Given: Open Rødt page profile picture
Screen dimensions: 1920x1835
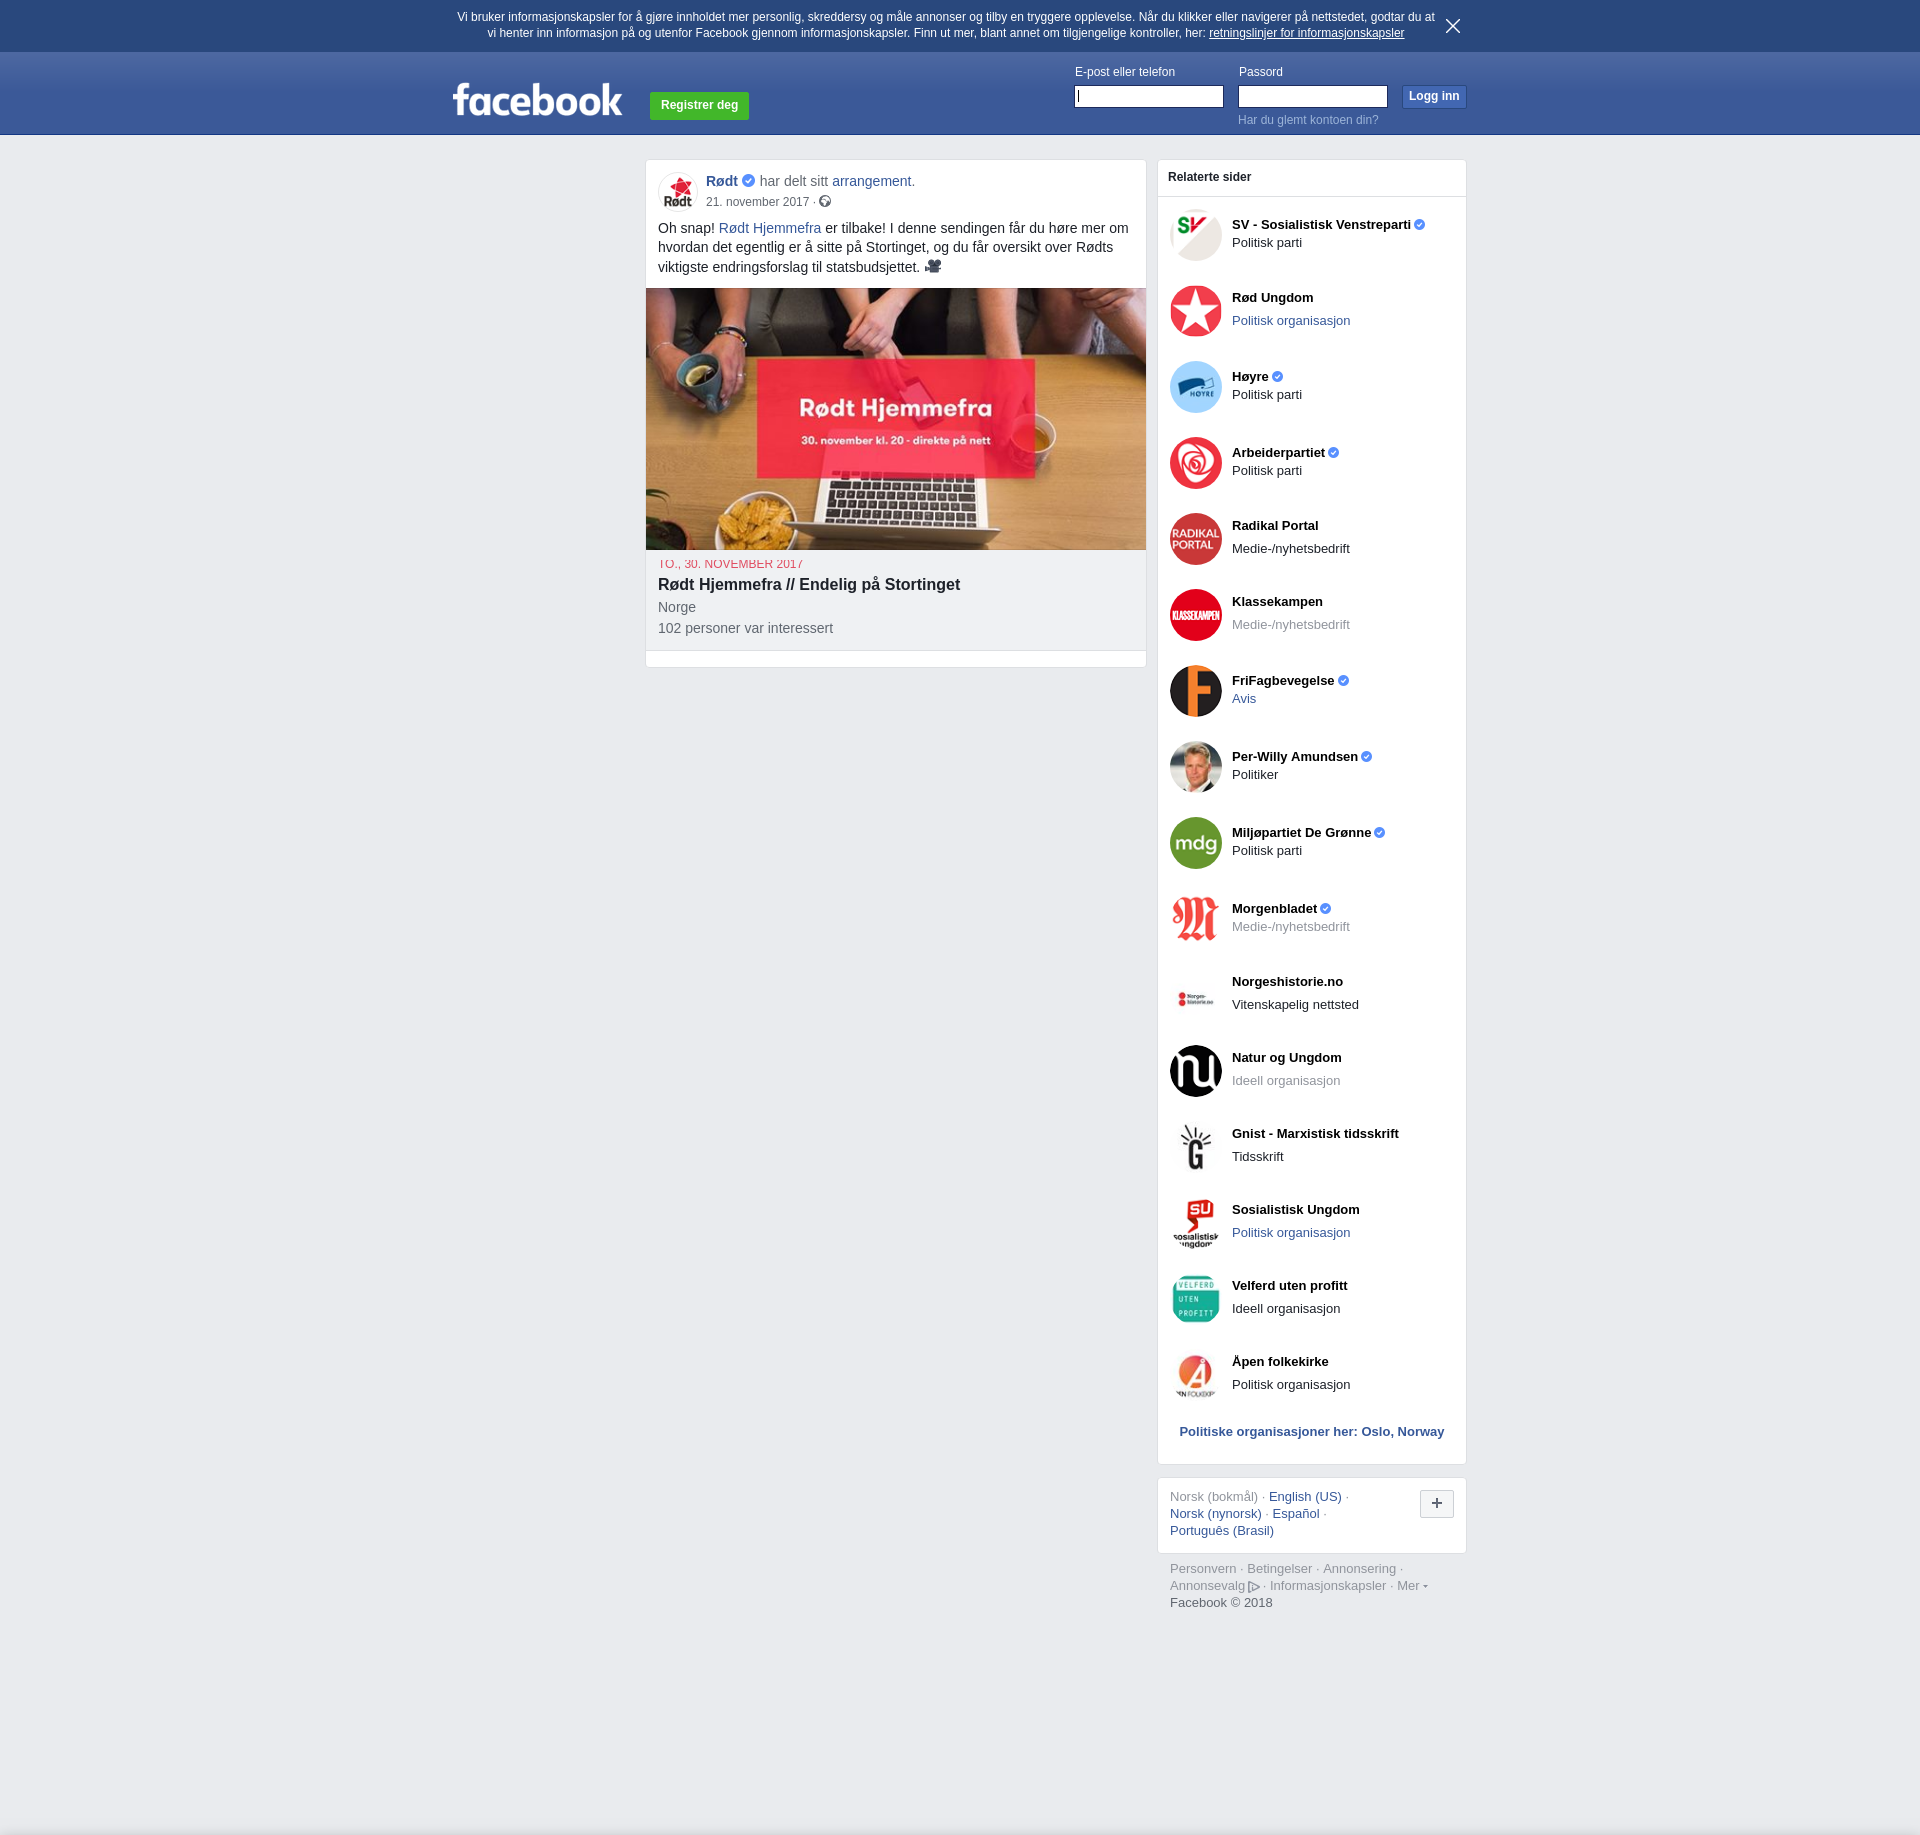Looking at the screenshot, I should click(678, 191).
